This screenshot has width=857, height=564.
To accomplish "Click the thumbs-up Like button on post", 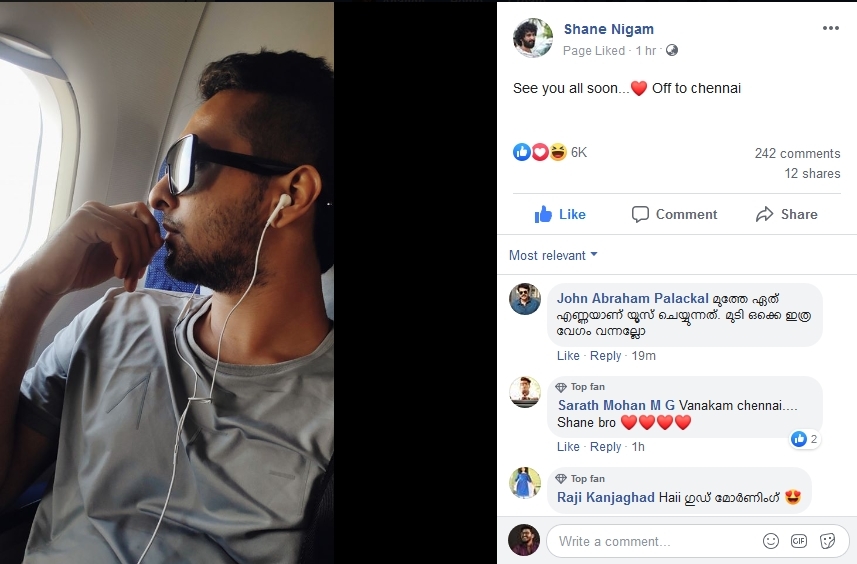I will 560,214.
